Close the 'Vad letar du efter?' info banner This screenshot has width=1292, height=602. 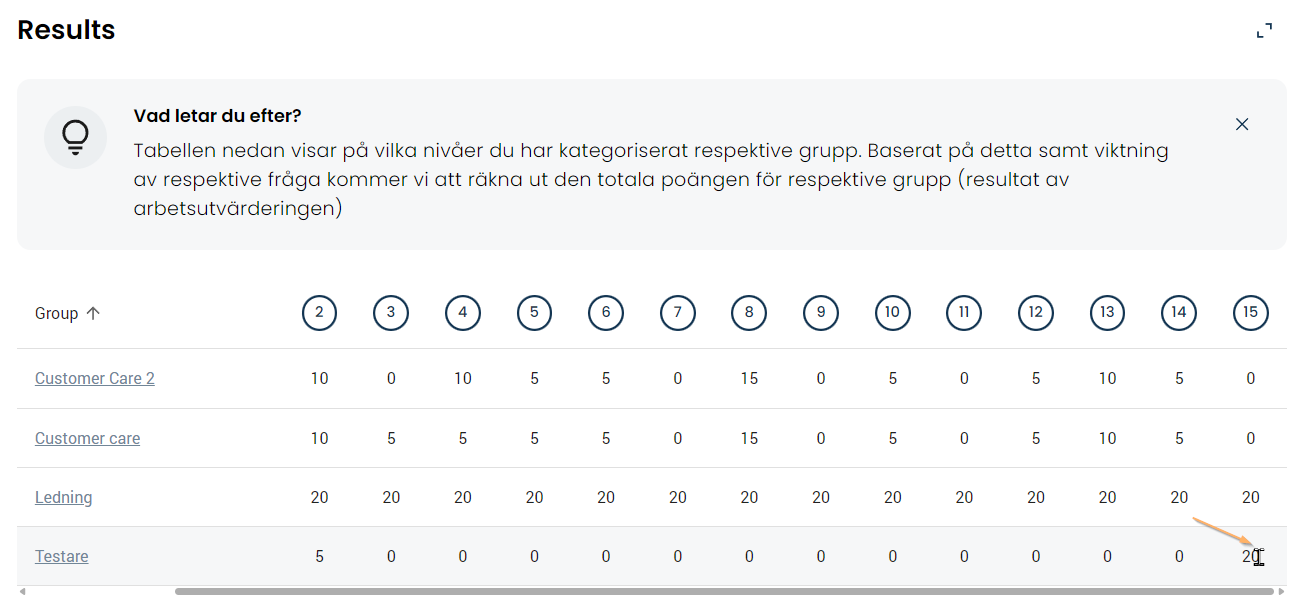coord(1242,124)
